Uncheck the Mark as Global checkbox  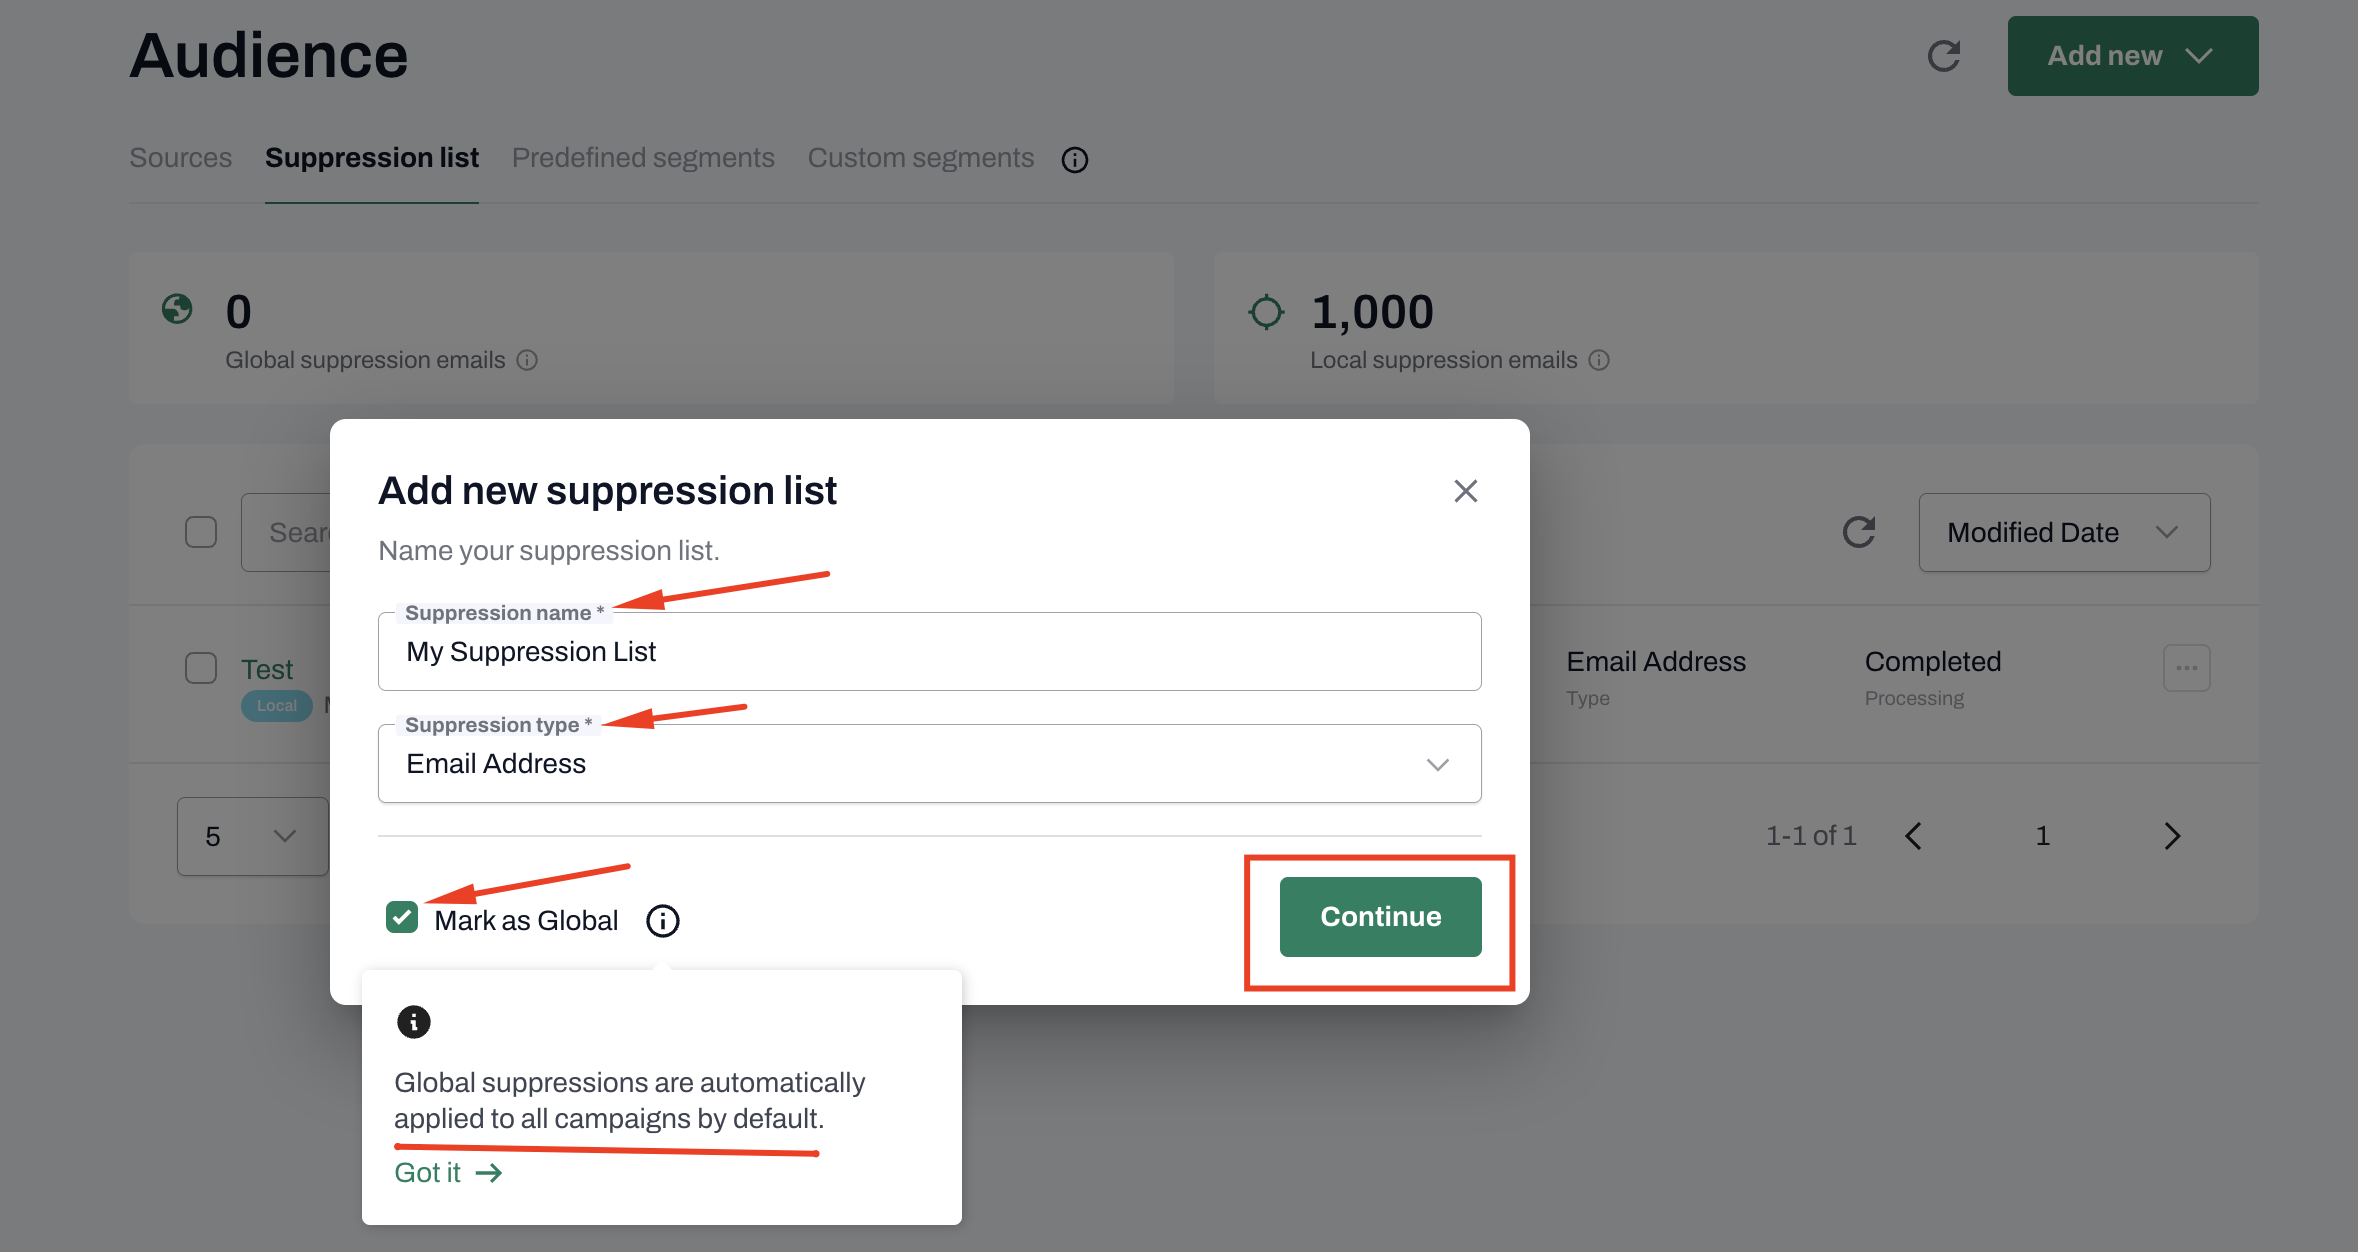(x=402, y=917)
